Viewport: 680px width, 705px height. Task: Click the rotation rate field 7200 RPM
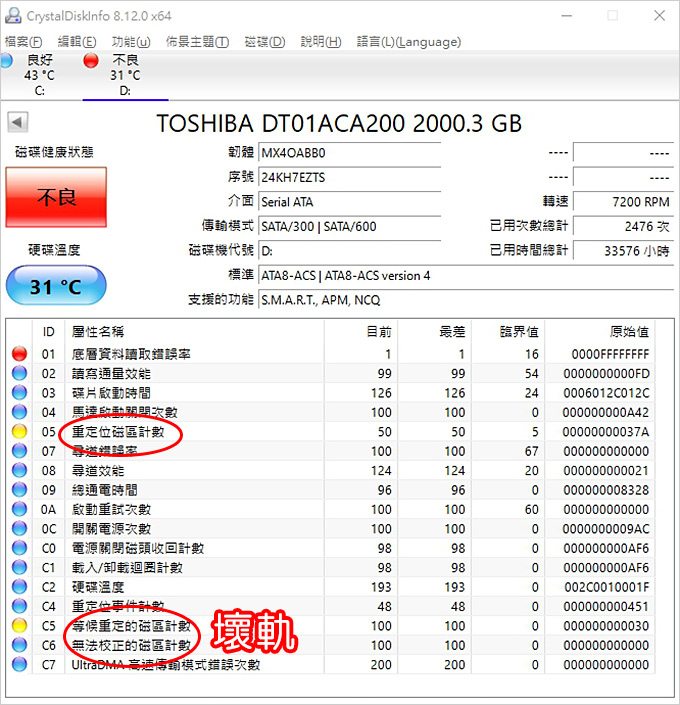coord(623,202)
